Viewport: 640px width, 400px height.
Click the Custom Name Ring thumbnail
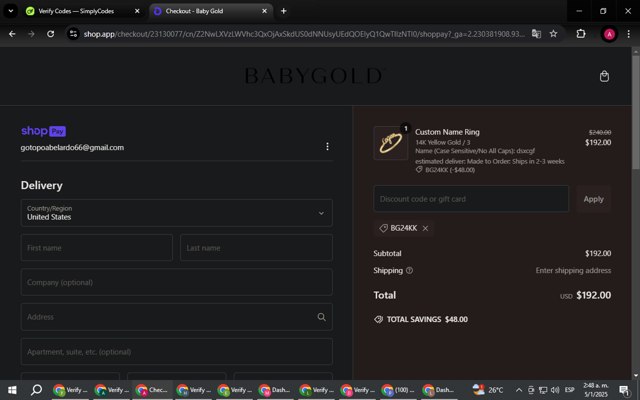(391, 143)
